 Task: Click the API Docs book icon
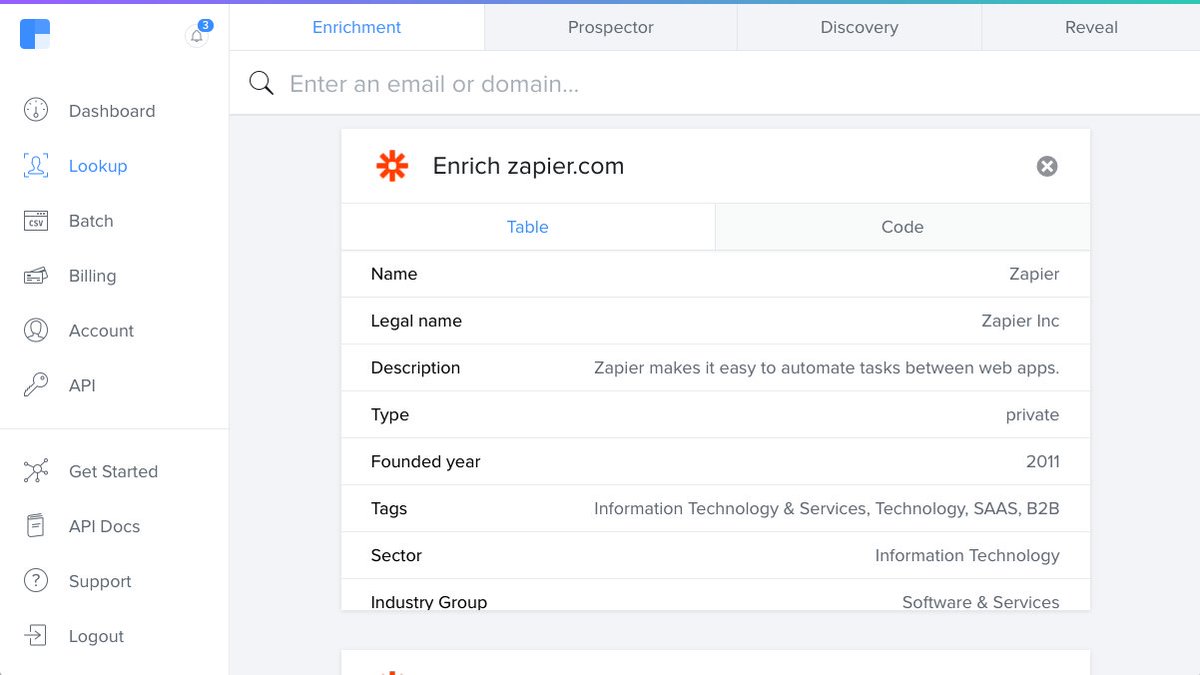click(36, 526)
